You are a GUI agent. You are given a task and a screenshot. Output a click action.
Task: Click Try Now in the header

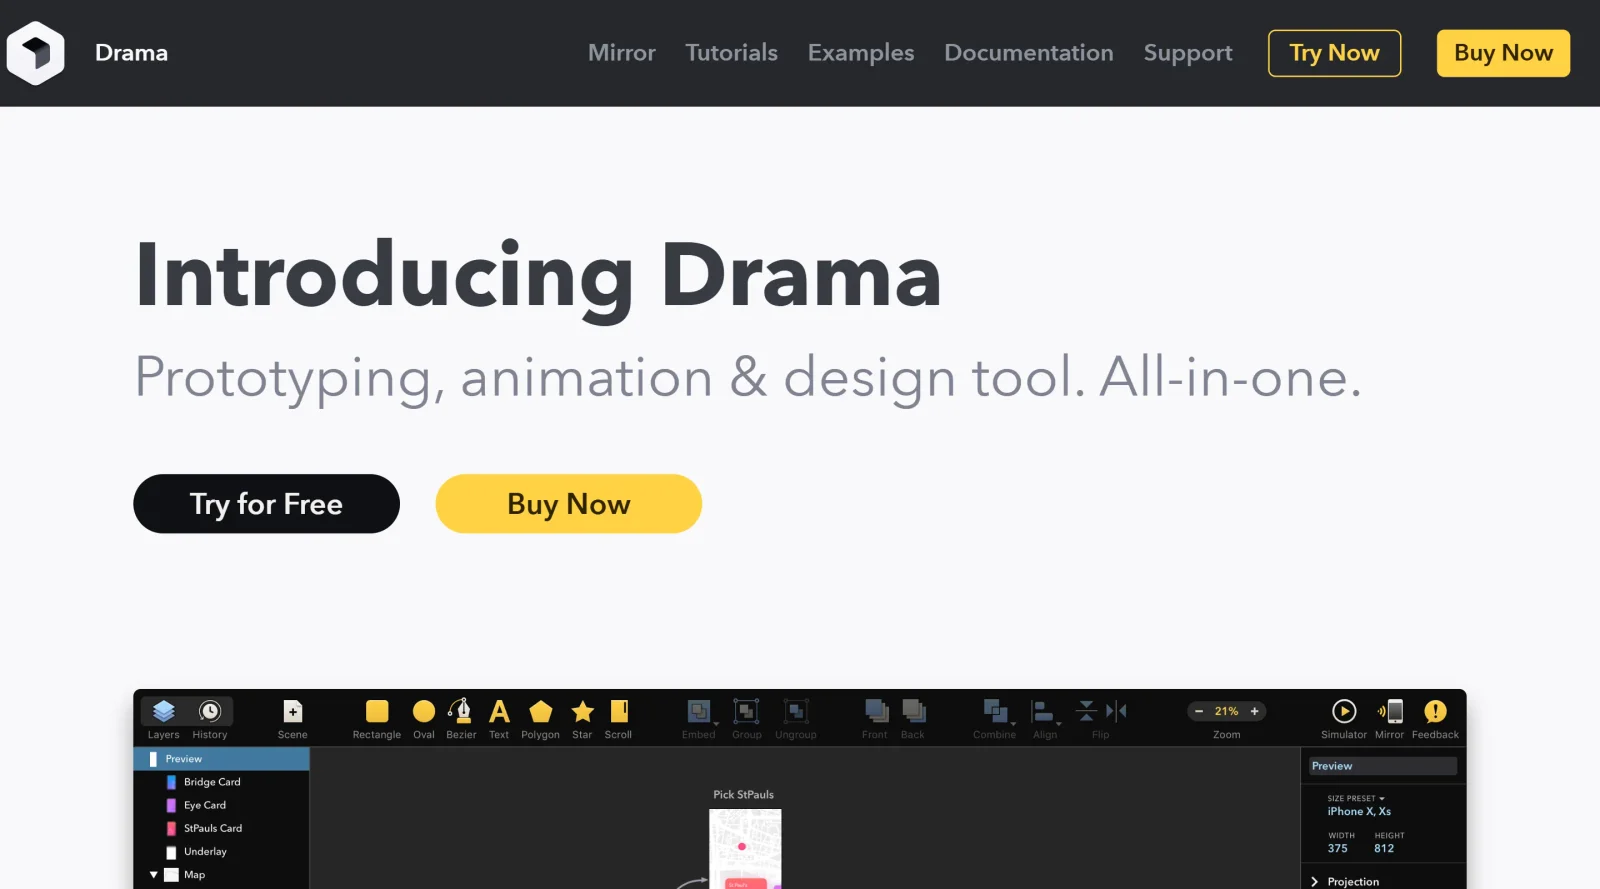pos(1334,53)
